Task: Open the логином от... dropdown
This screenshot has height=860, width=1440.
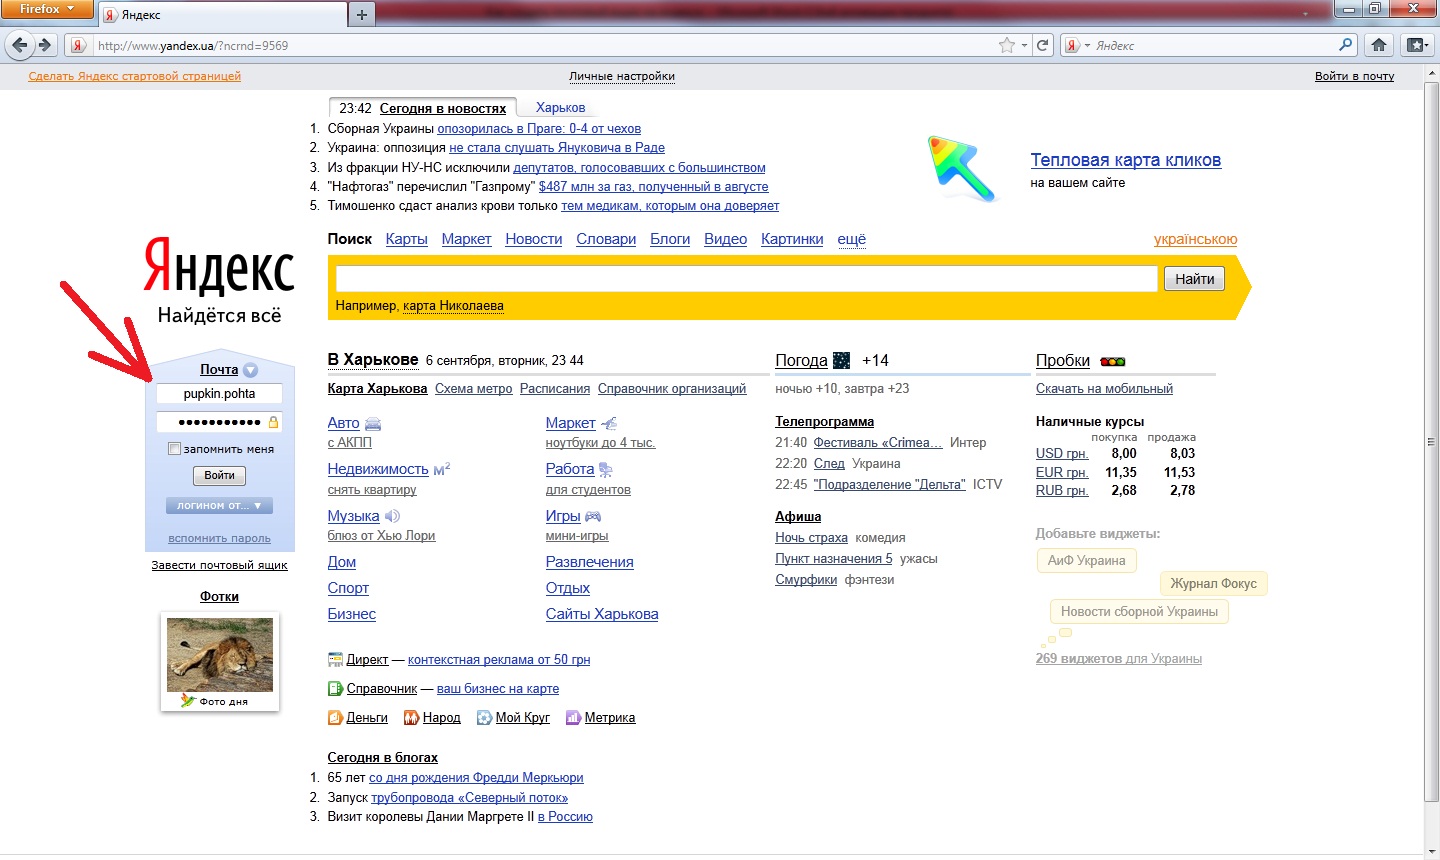Action: click(219, 506)
